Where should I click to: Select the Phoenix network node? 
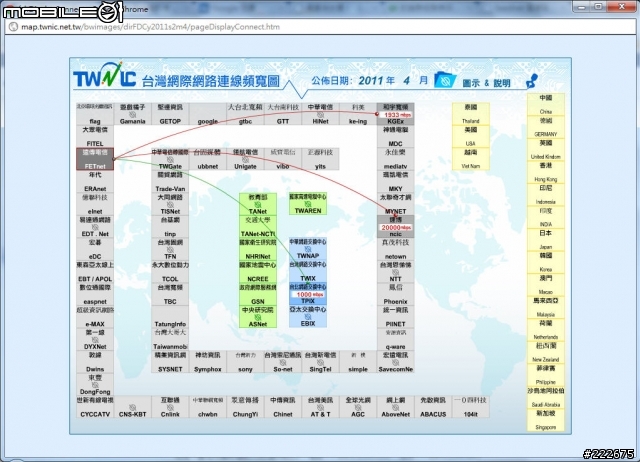(395, 294)
